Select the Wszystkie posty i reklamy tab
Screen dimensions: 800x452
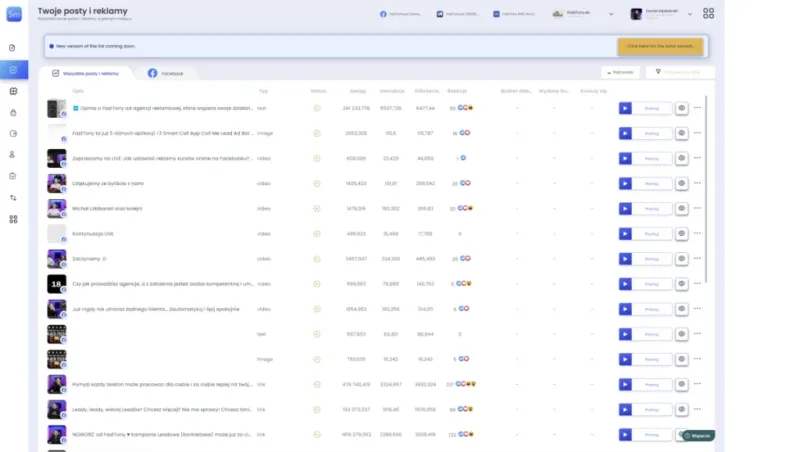91,73
